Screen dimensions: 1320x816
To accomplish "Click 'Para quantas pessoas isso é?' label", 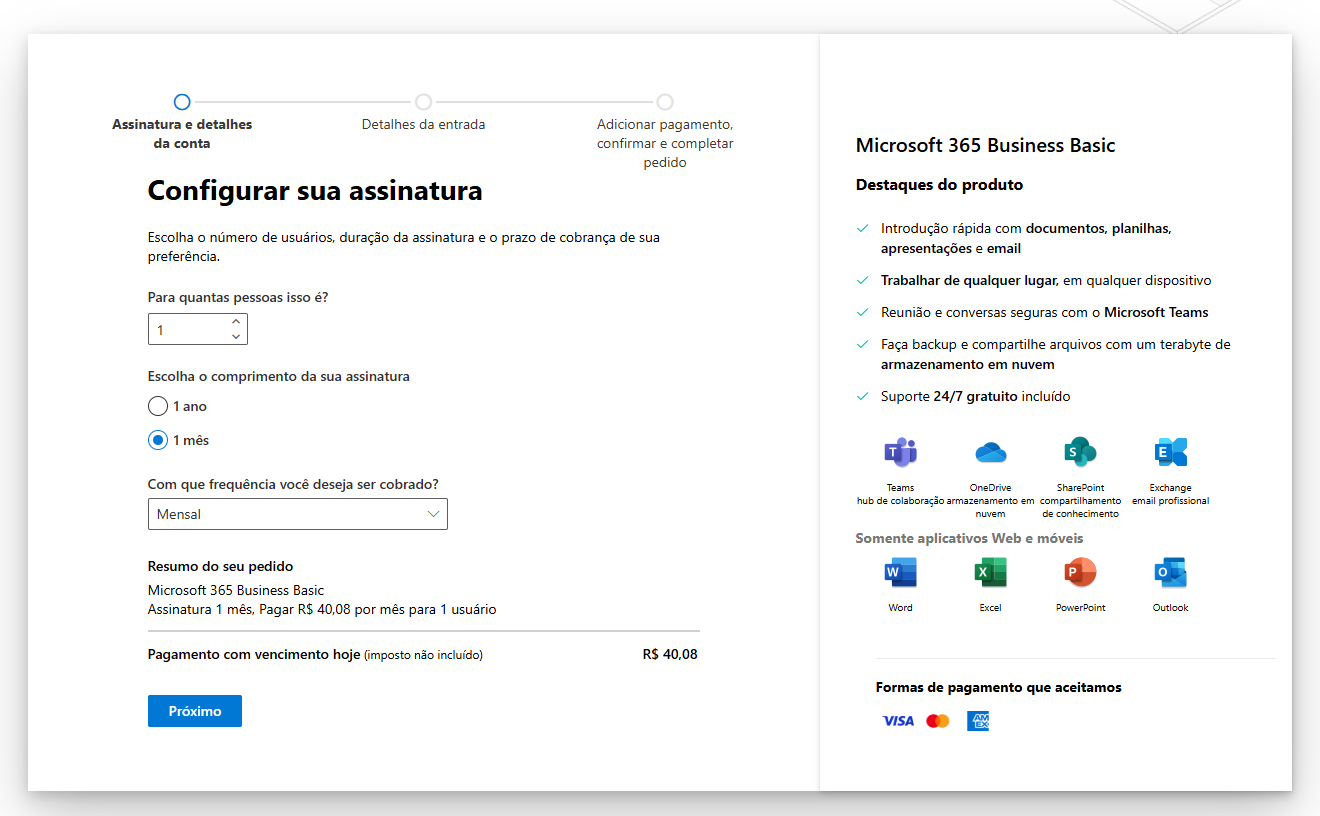I will (238, 297).
